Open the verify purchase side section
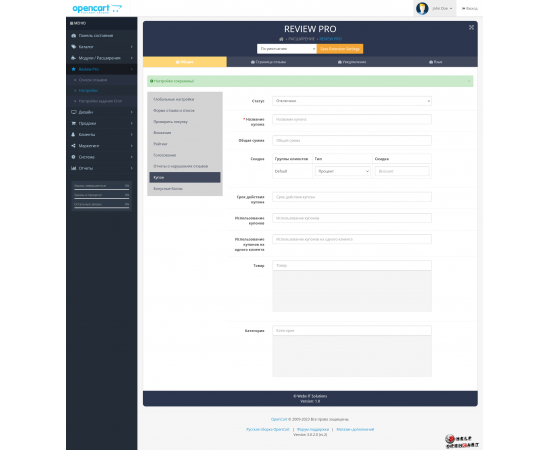 coord(185,122)
